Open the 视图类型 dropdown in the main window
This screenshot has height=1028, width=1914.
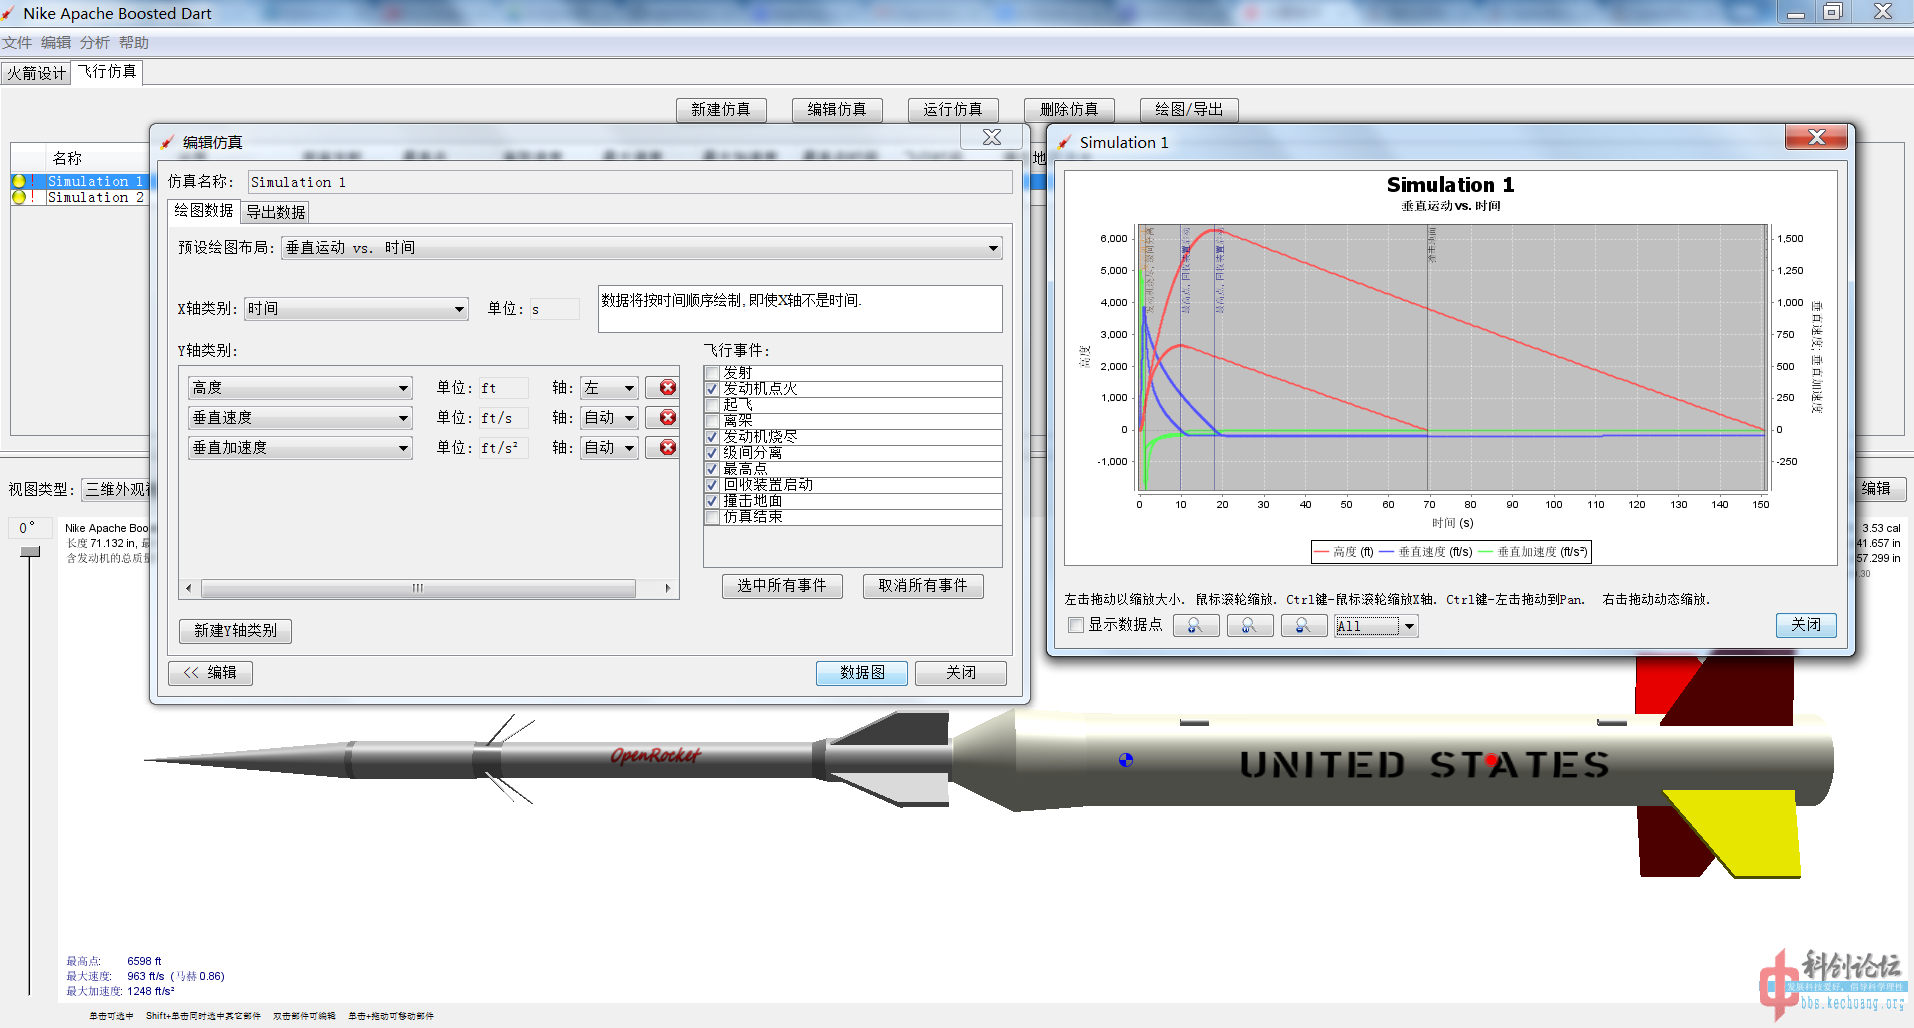118,490
